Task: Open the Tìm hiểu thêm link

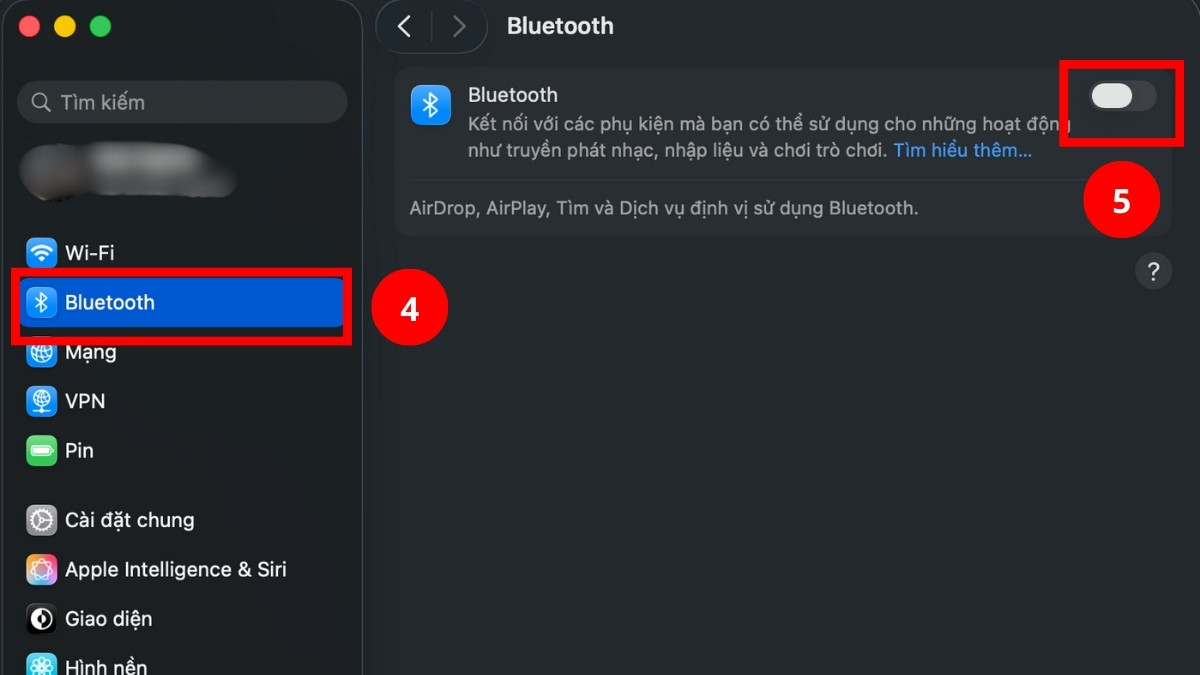Action: point(961,150)
